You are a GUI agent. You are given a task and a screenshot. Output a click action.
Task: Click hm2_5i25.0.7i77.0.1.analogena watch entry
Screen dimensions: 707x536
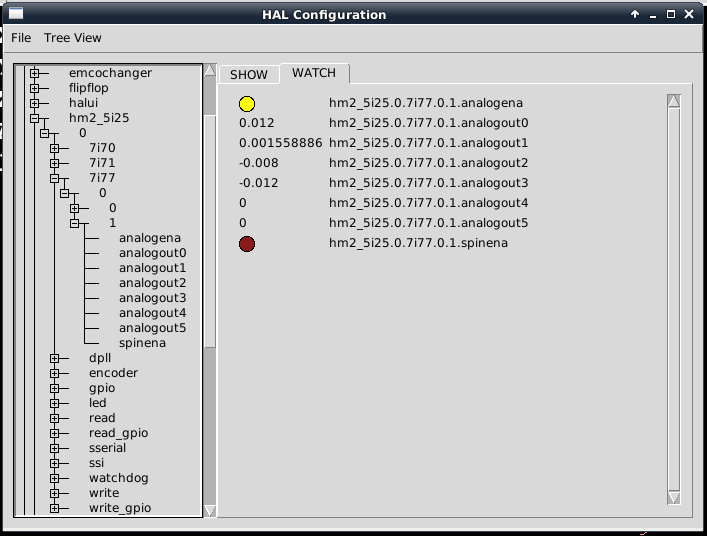tap(426, 103)
